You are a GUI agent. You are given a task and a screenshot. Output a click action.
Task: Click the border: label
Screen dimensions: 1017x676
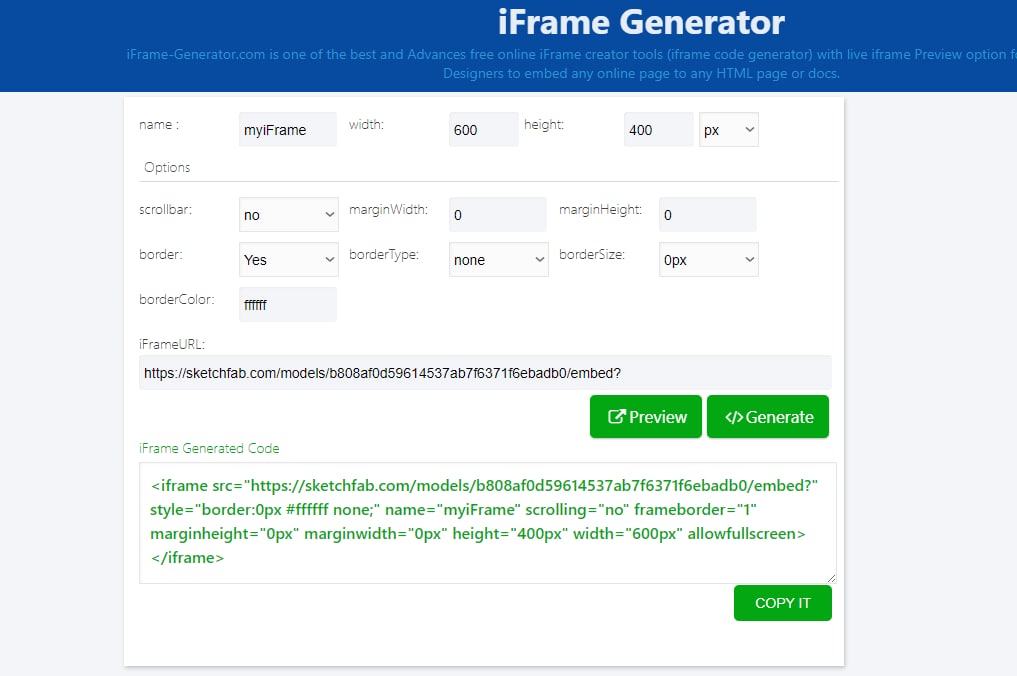[x=161, y=254]
